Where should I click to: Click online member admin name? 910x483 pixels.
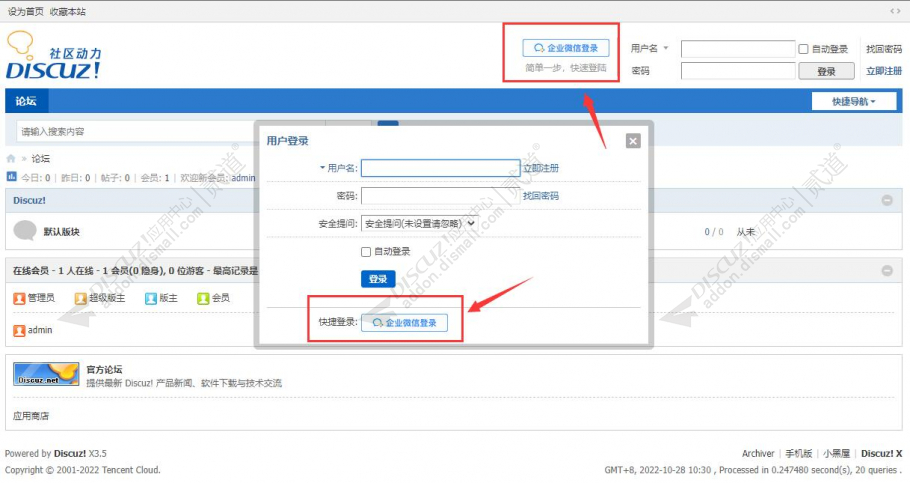[x=40, y=330]
